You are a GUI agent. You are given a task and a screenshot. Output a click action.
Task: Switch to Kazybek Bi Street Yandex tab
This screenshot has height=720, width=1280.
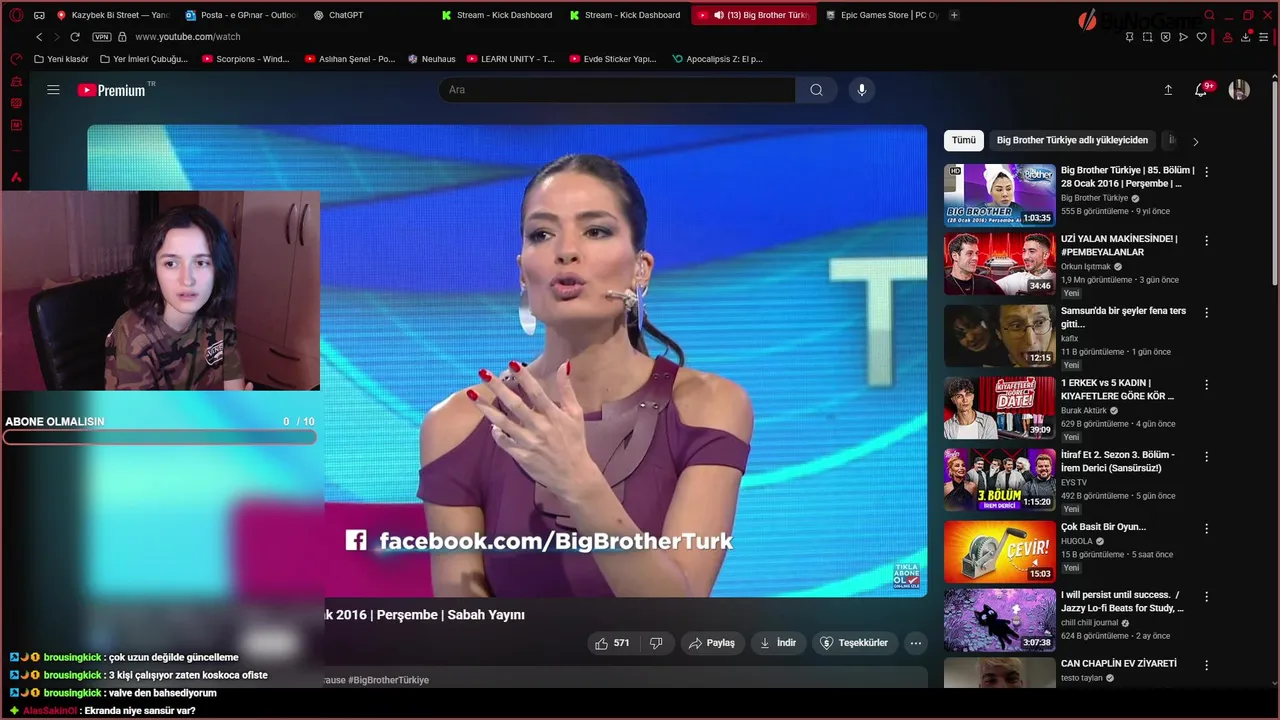pos(112,15)
